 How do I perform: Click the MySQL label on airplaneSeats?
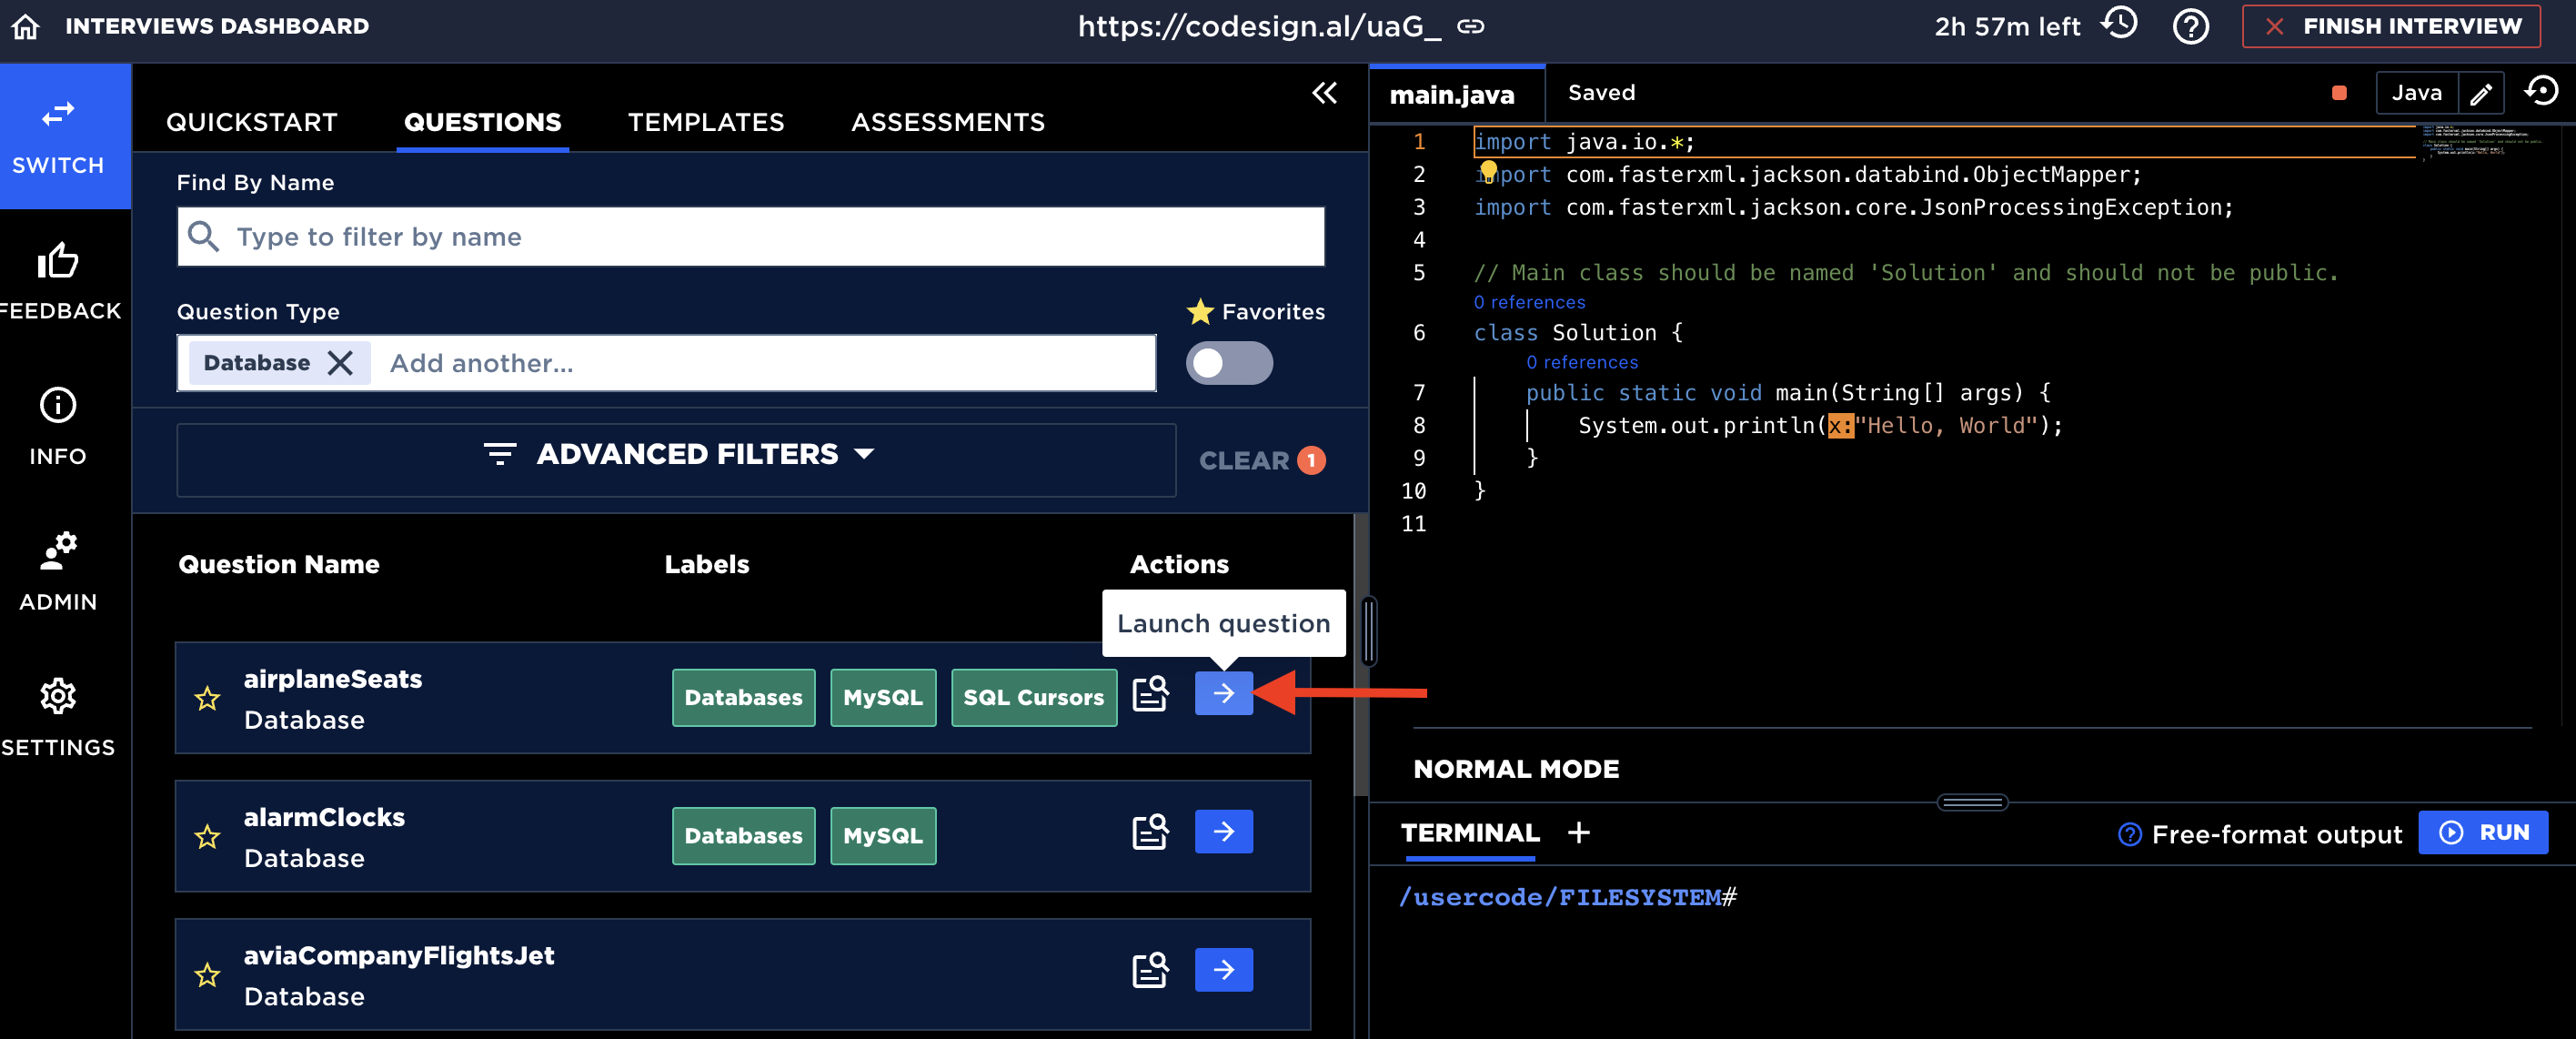tap(882, 698)
